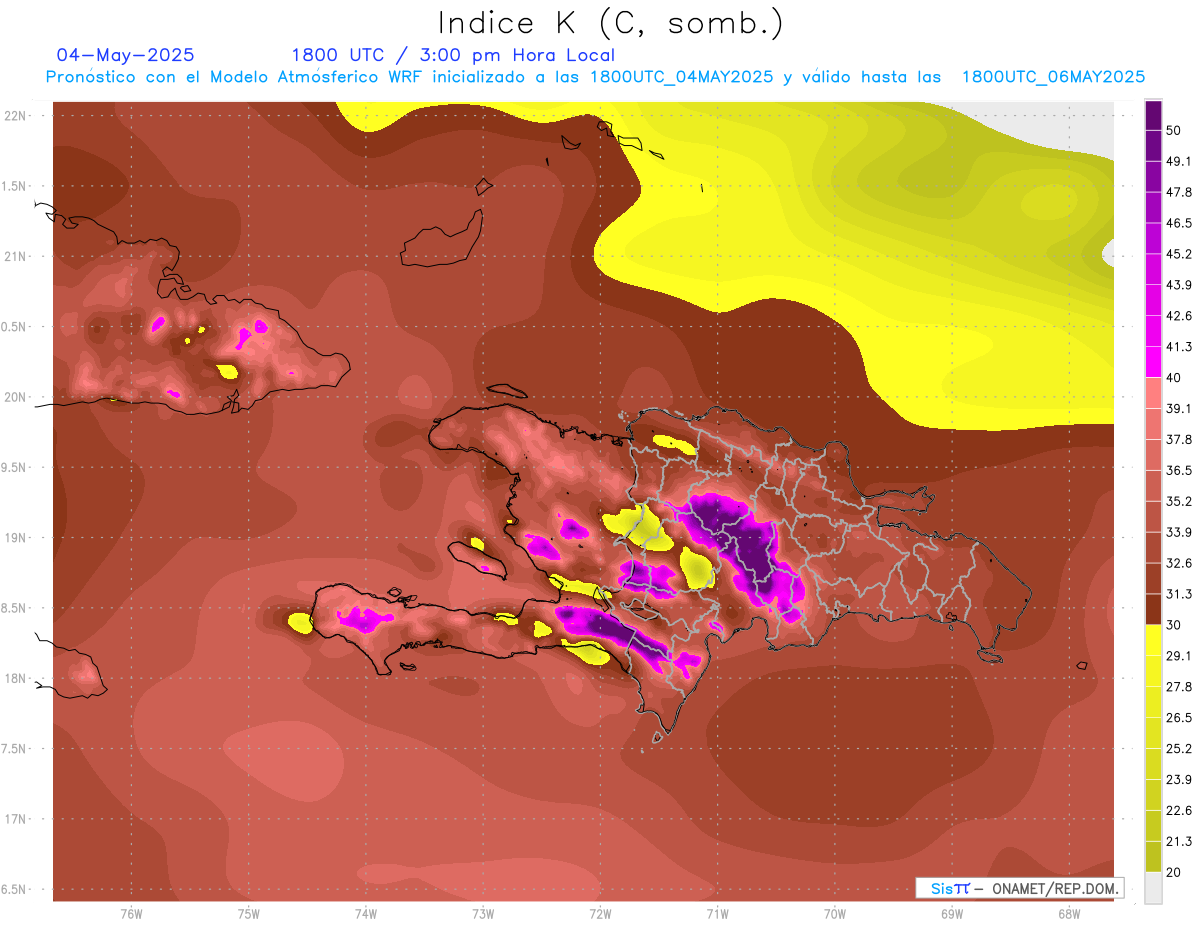Pick the colorbar value "29.1"
Viewport: 1200px width, 927px height.
pos(1179,655)
